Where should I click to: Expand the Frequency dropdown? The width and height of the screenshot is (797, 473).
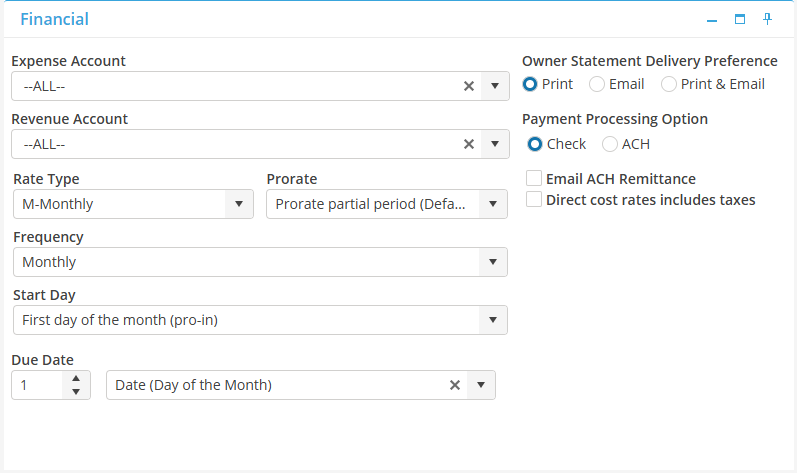click(x=493, y=262)
